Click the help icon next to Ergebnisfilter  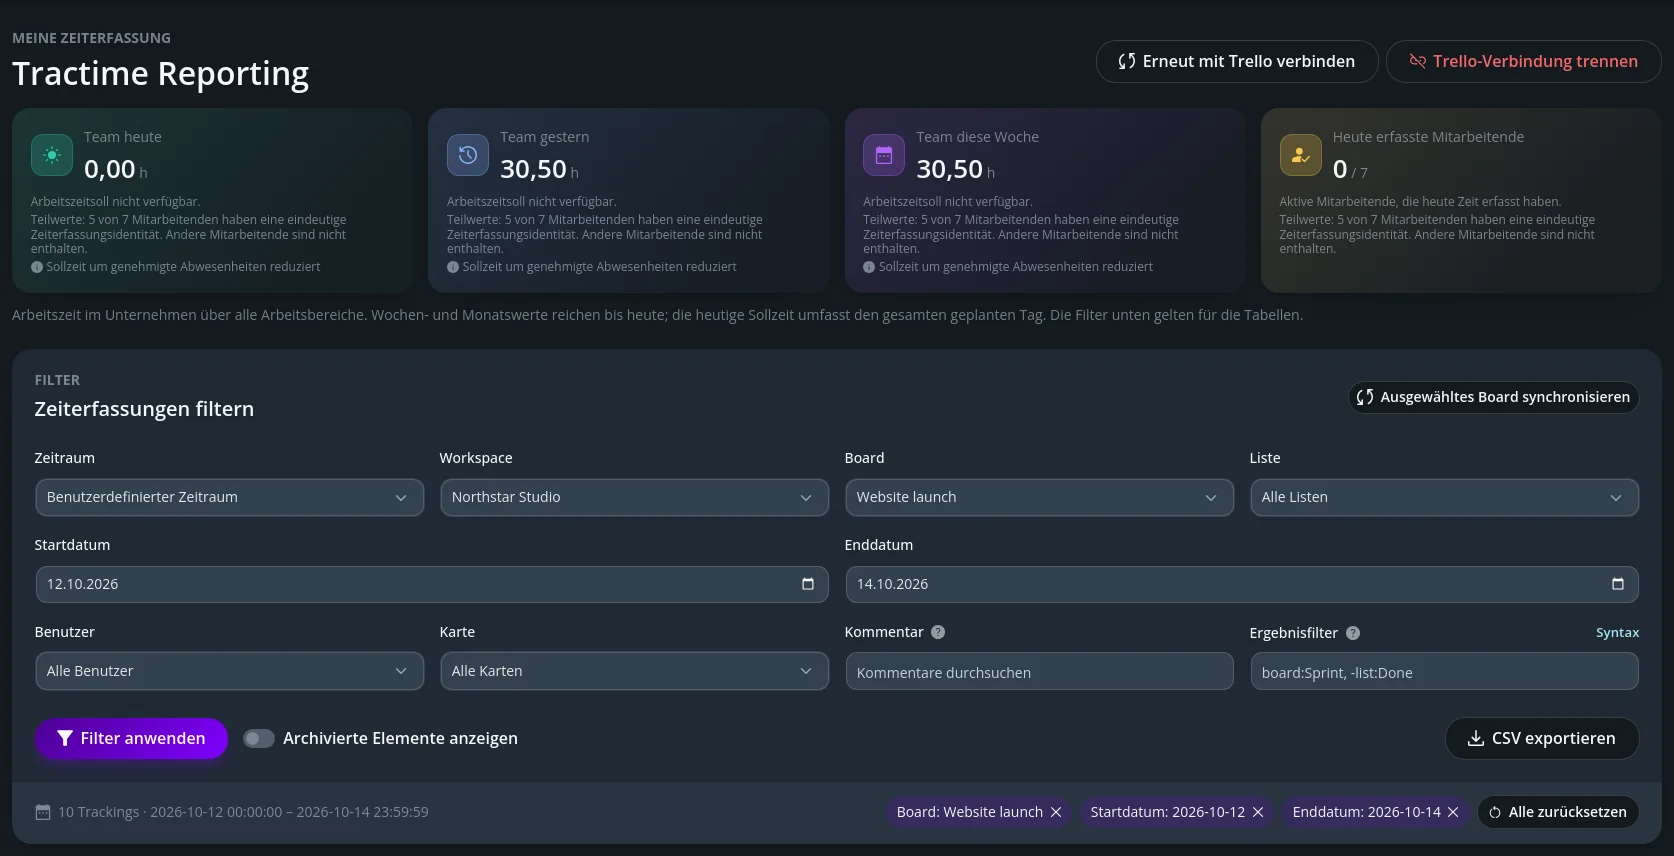click(1353, 633)
